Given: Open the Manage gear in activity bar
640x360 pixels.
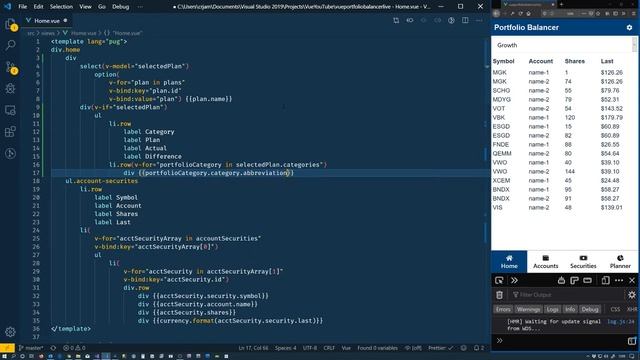Looking at the screenshot, I should [10, 332].
